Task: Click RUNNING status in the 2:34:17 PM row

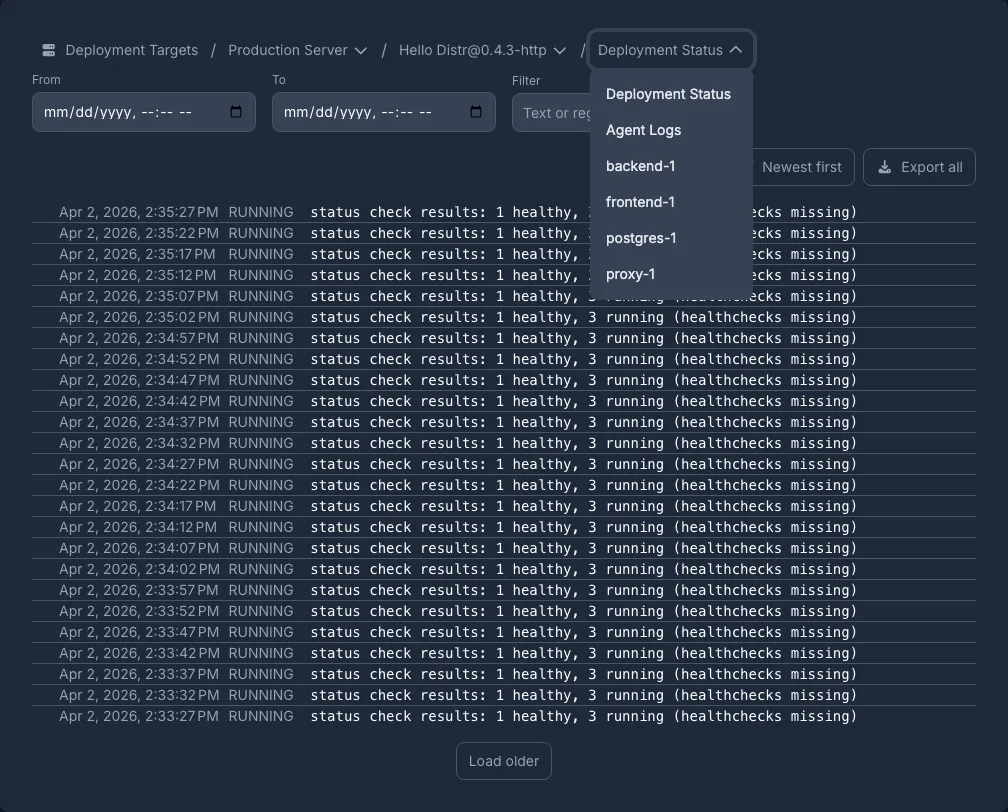Action: click(261, 506)
